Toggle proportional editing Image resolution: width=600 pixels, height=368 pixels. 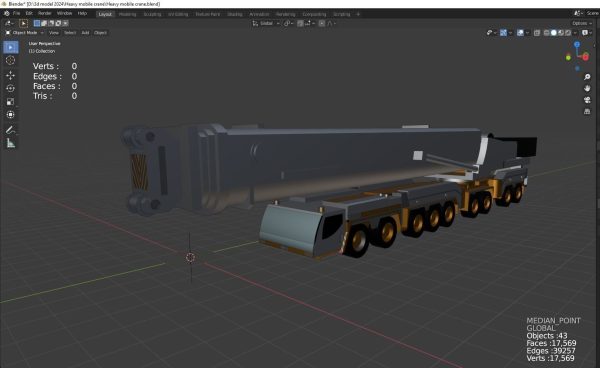pyautogui.click(x=322, y=23)
